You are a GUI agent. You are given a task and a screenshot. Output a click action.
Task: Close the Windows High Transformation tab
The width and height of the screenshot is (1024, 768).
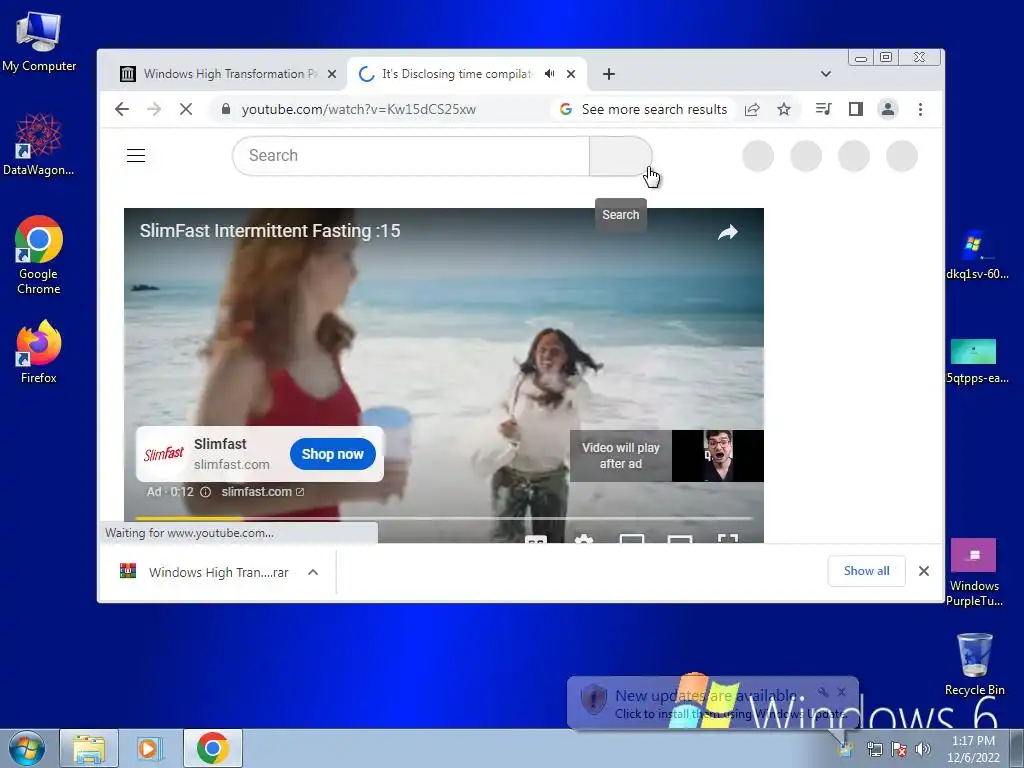[x=332, y=74]
